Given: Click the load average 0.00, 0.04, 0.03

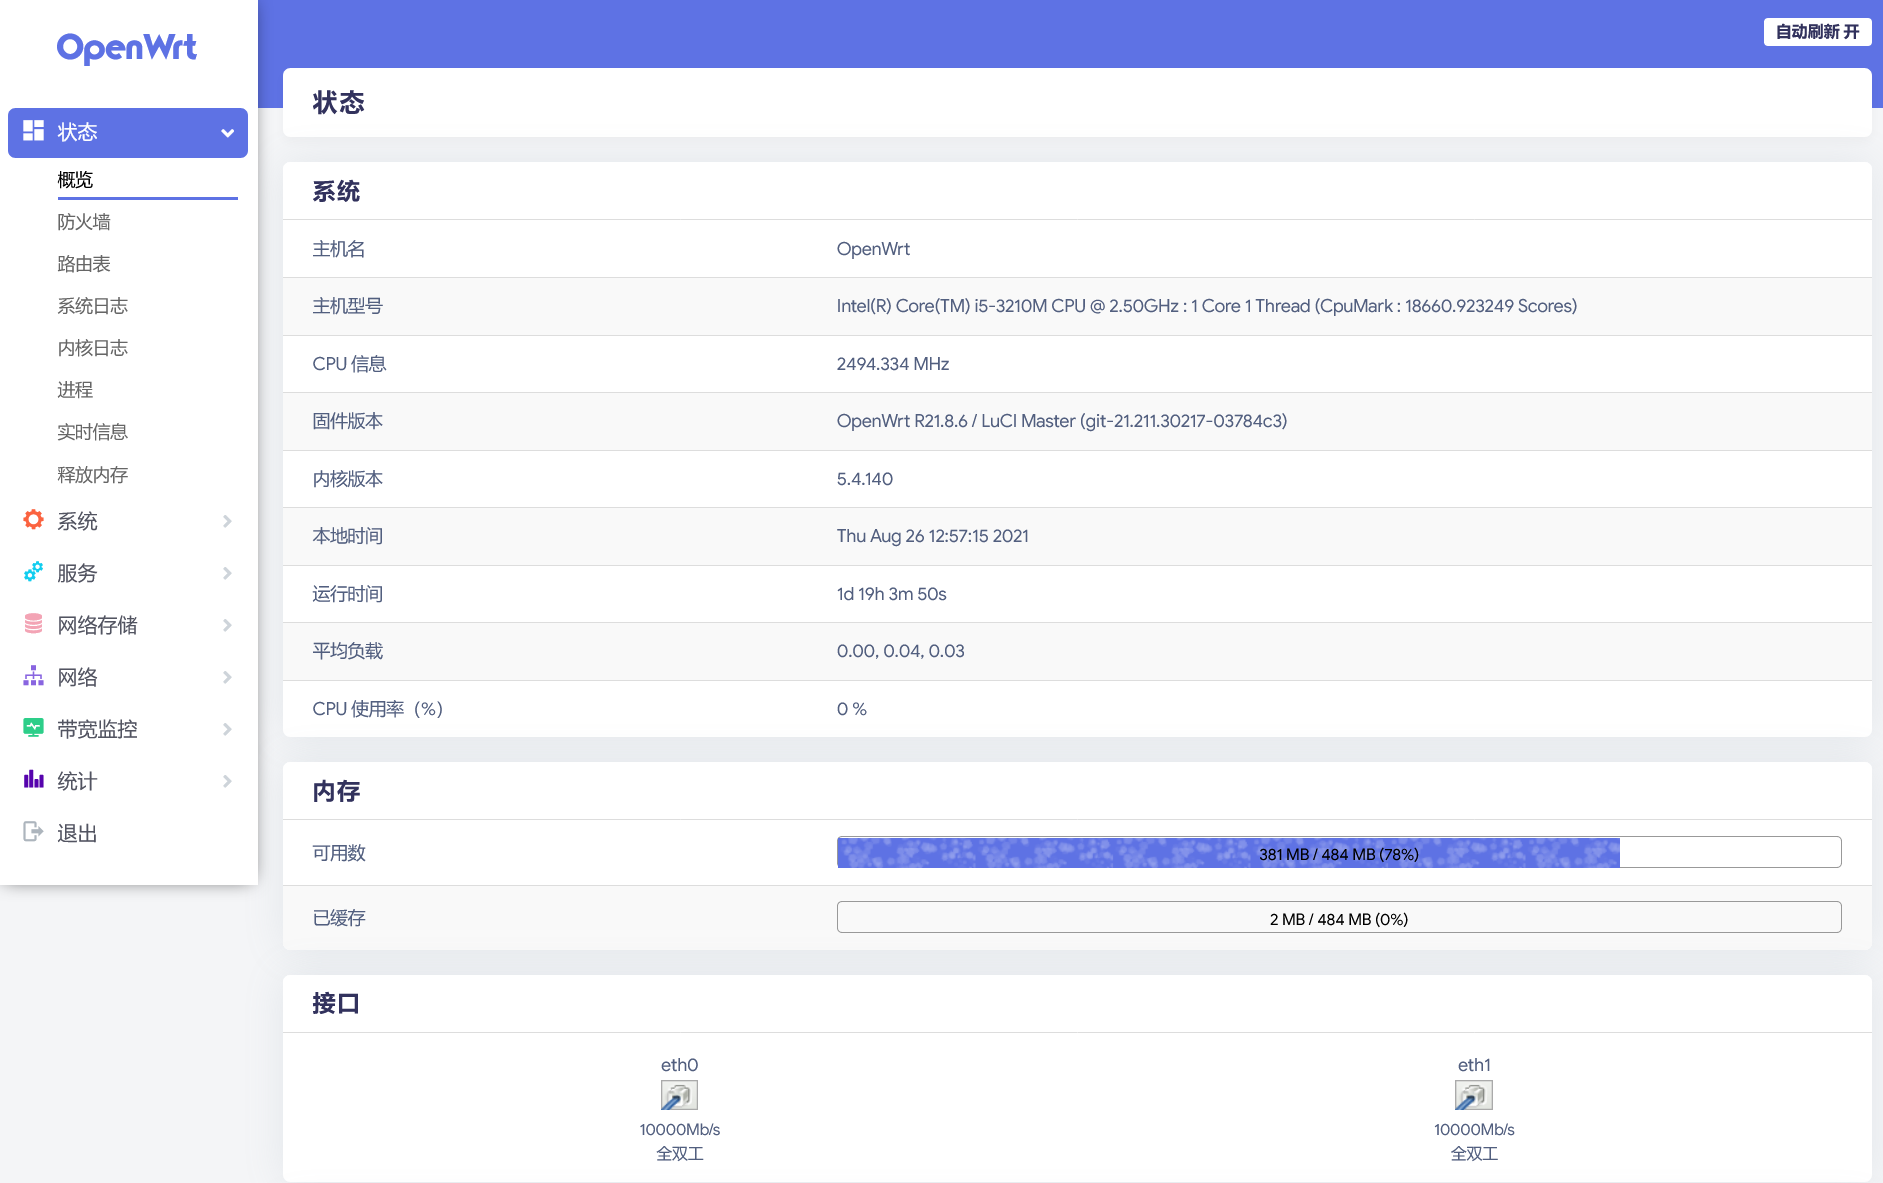Looking at the screenshot, I should point(901,651).
